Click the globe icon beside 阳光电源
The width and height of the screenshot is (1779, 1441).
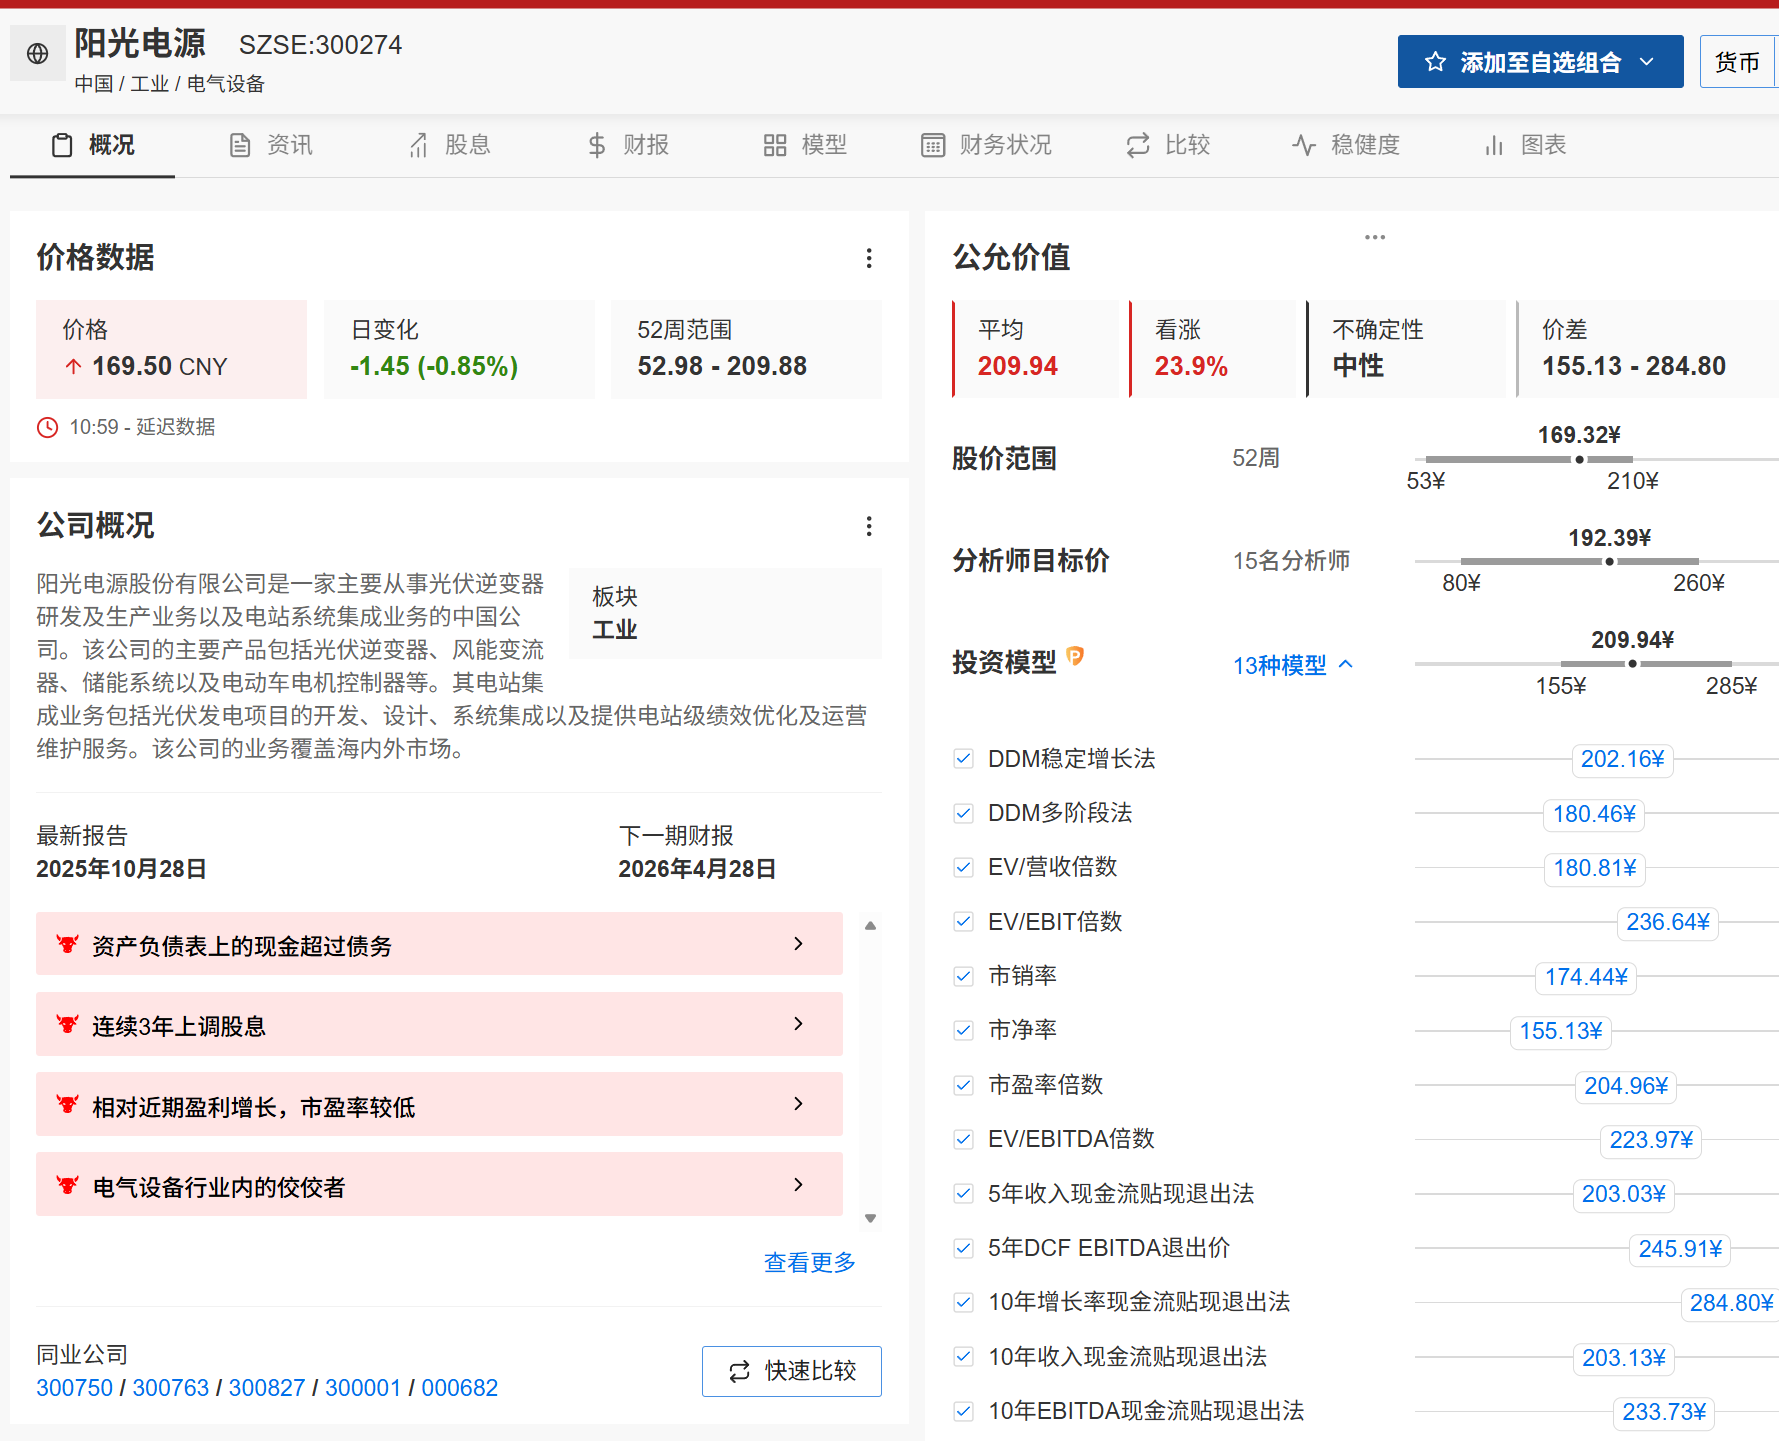pos(38,54)
